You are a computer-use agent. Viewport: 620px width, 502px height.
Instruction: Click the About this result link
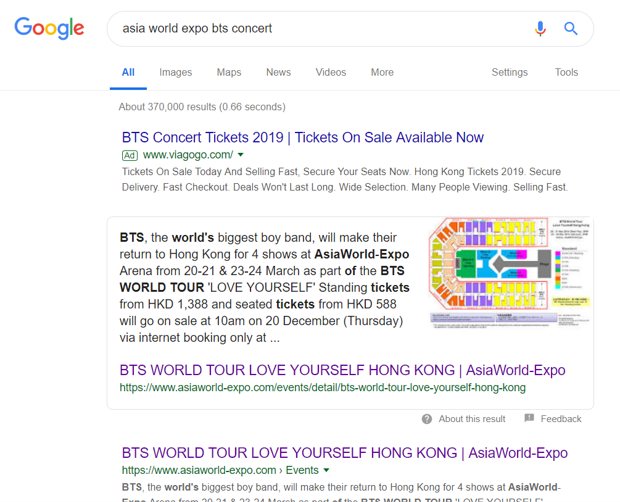tap(472, 419)
